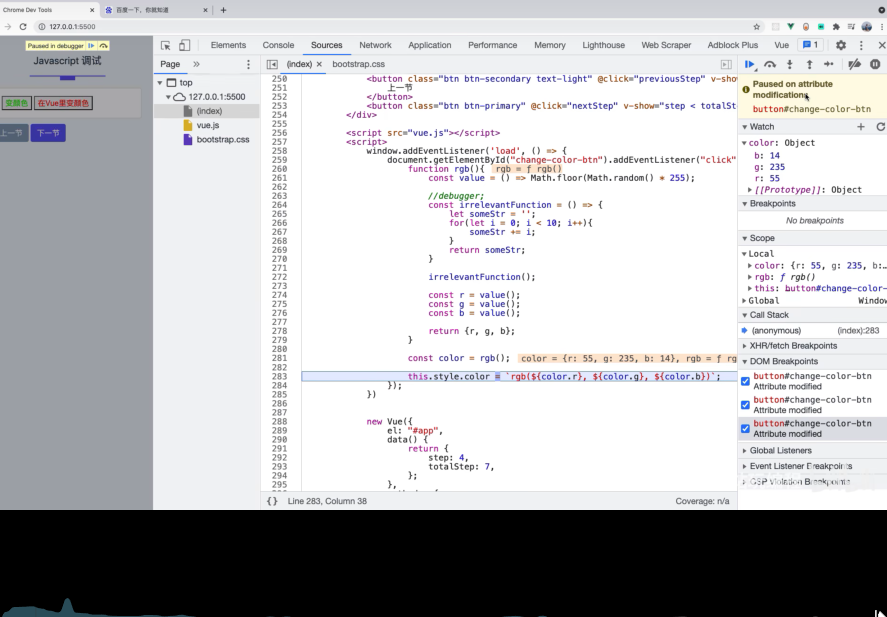Switch to bootstrap.css source tab
Image resolution: width=887 pixels, height=617 pixels.
359,64
